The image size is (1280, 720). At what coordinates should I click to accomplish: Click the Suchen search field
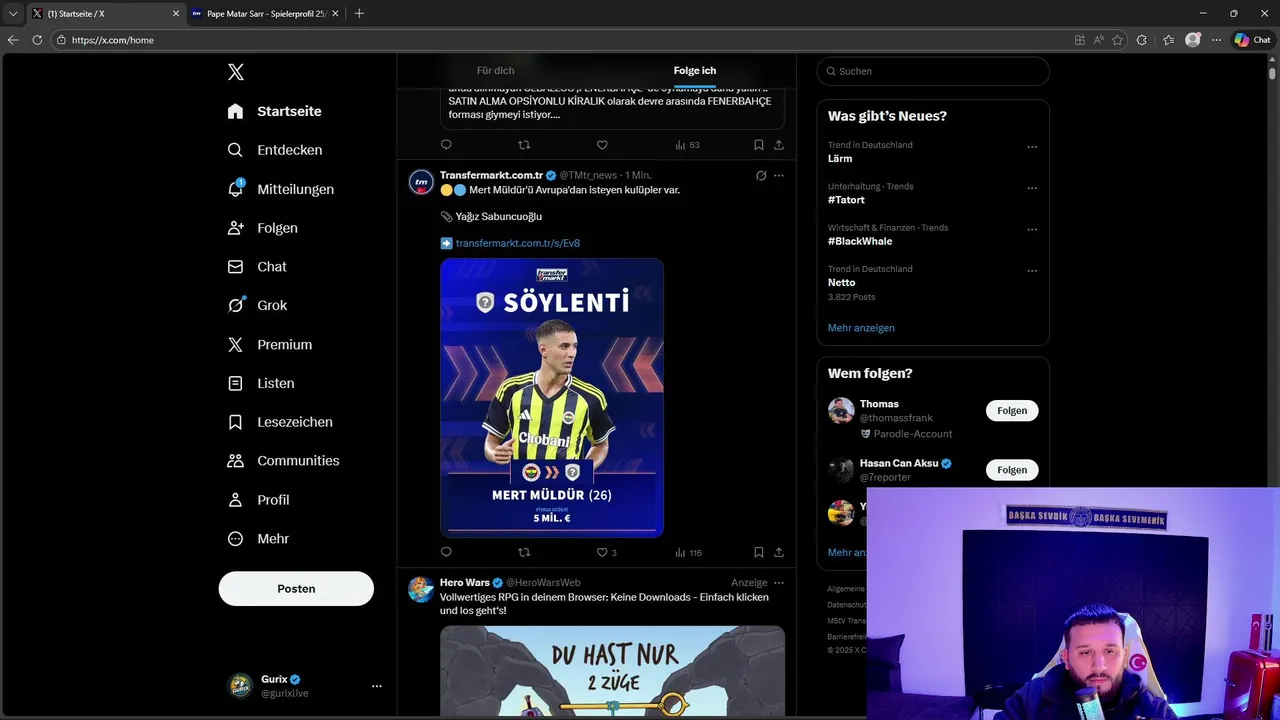coord(933,71)
